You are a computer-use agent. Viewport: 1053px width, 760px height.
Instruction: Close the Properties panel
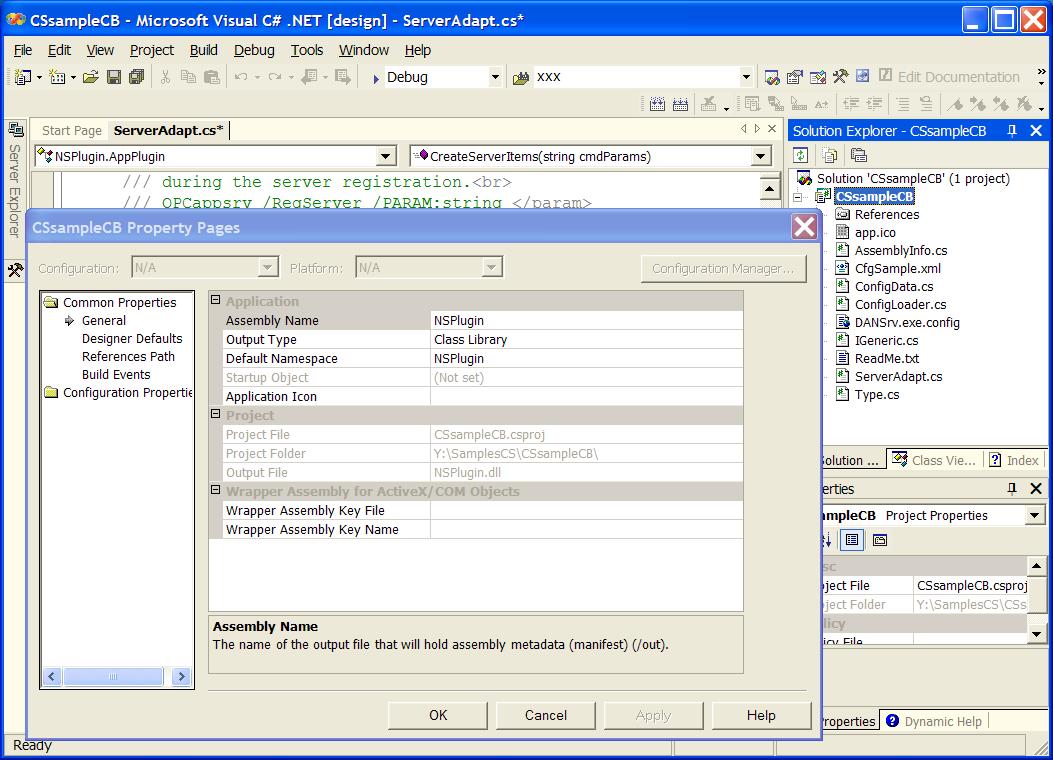[1036, 489]
